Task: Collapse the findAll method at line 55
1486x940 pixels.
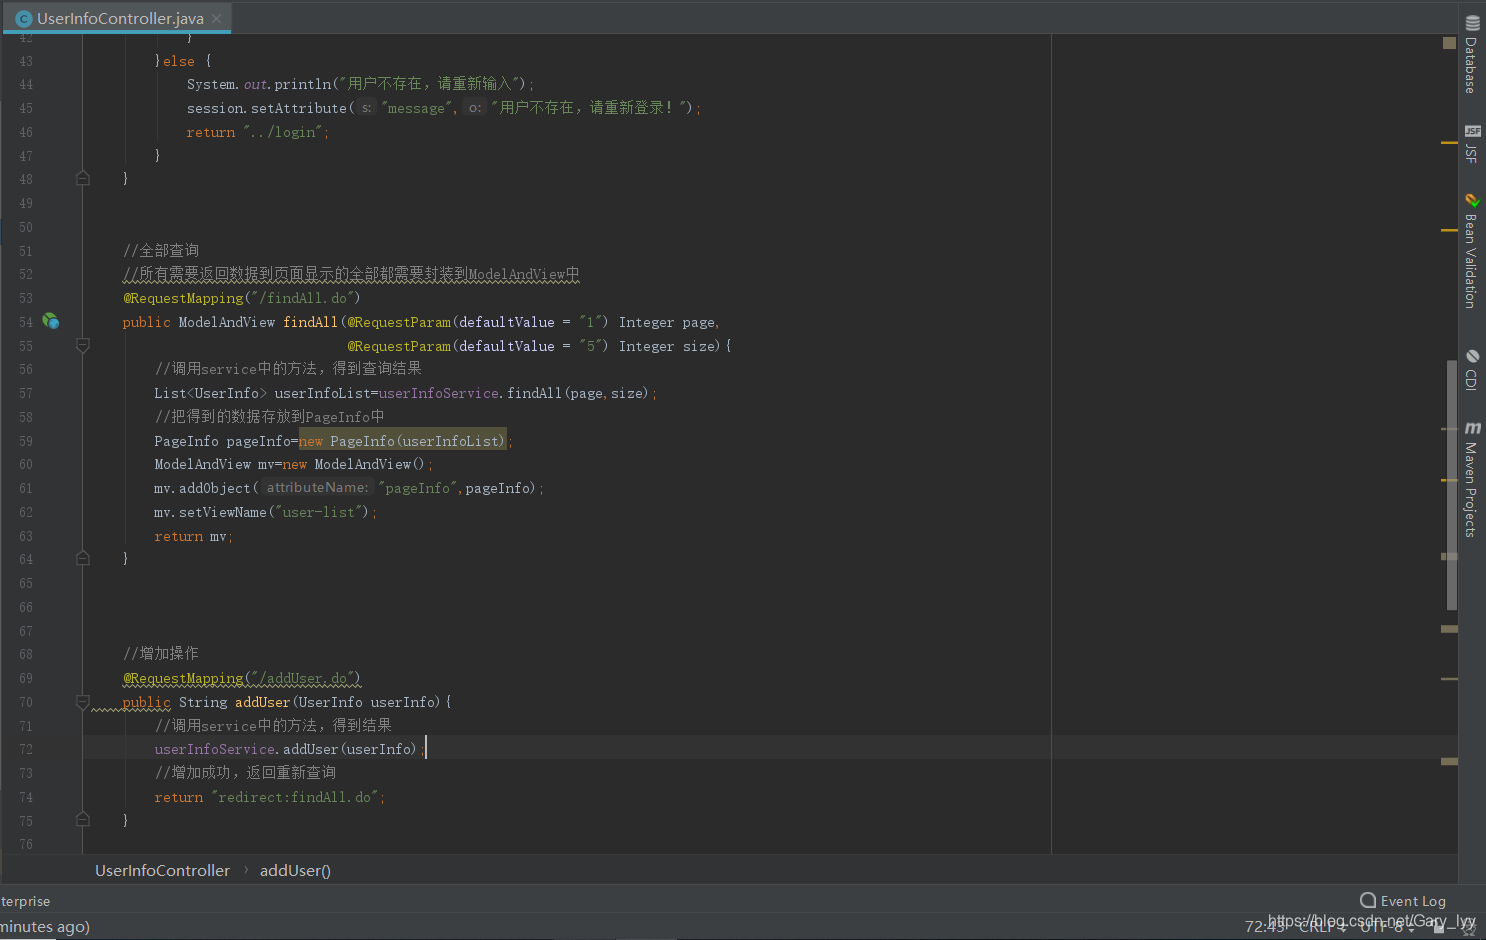Action: point(83,345)
